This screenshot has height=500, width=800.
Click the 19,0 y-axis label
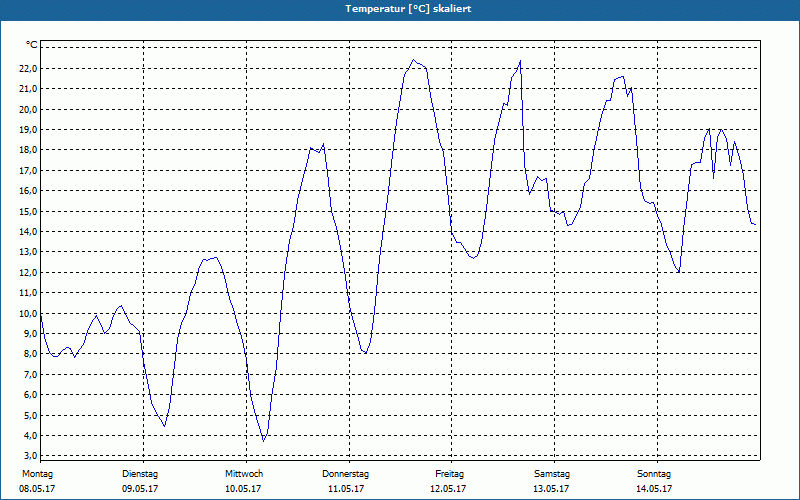[29, 130]
